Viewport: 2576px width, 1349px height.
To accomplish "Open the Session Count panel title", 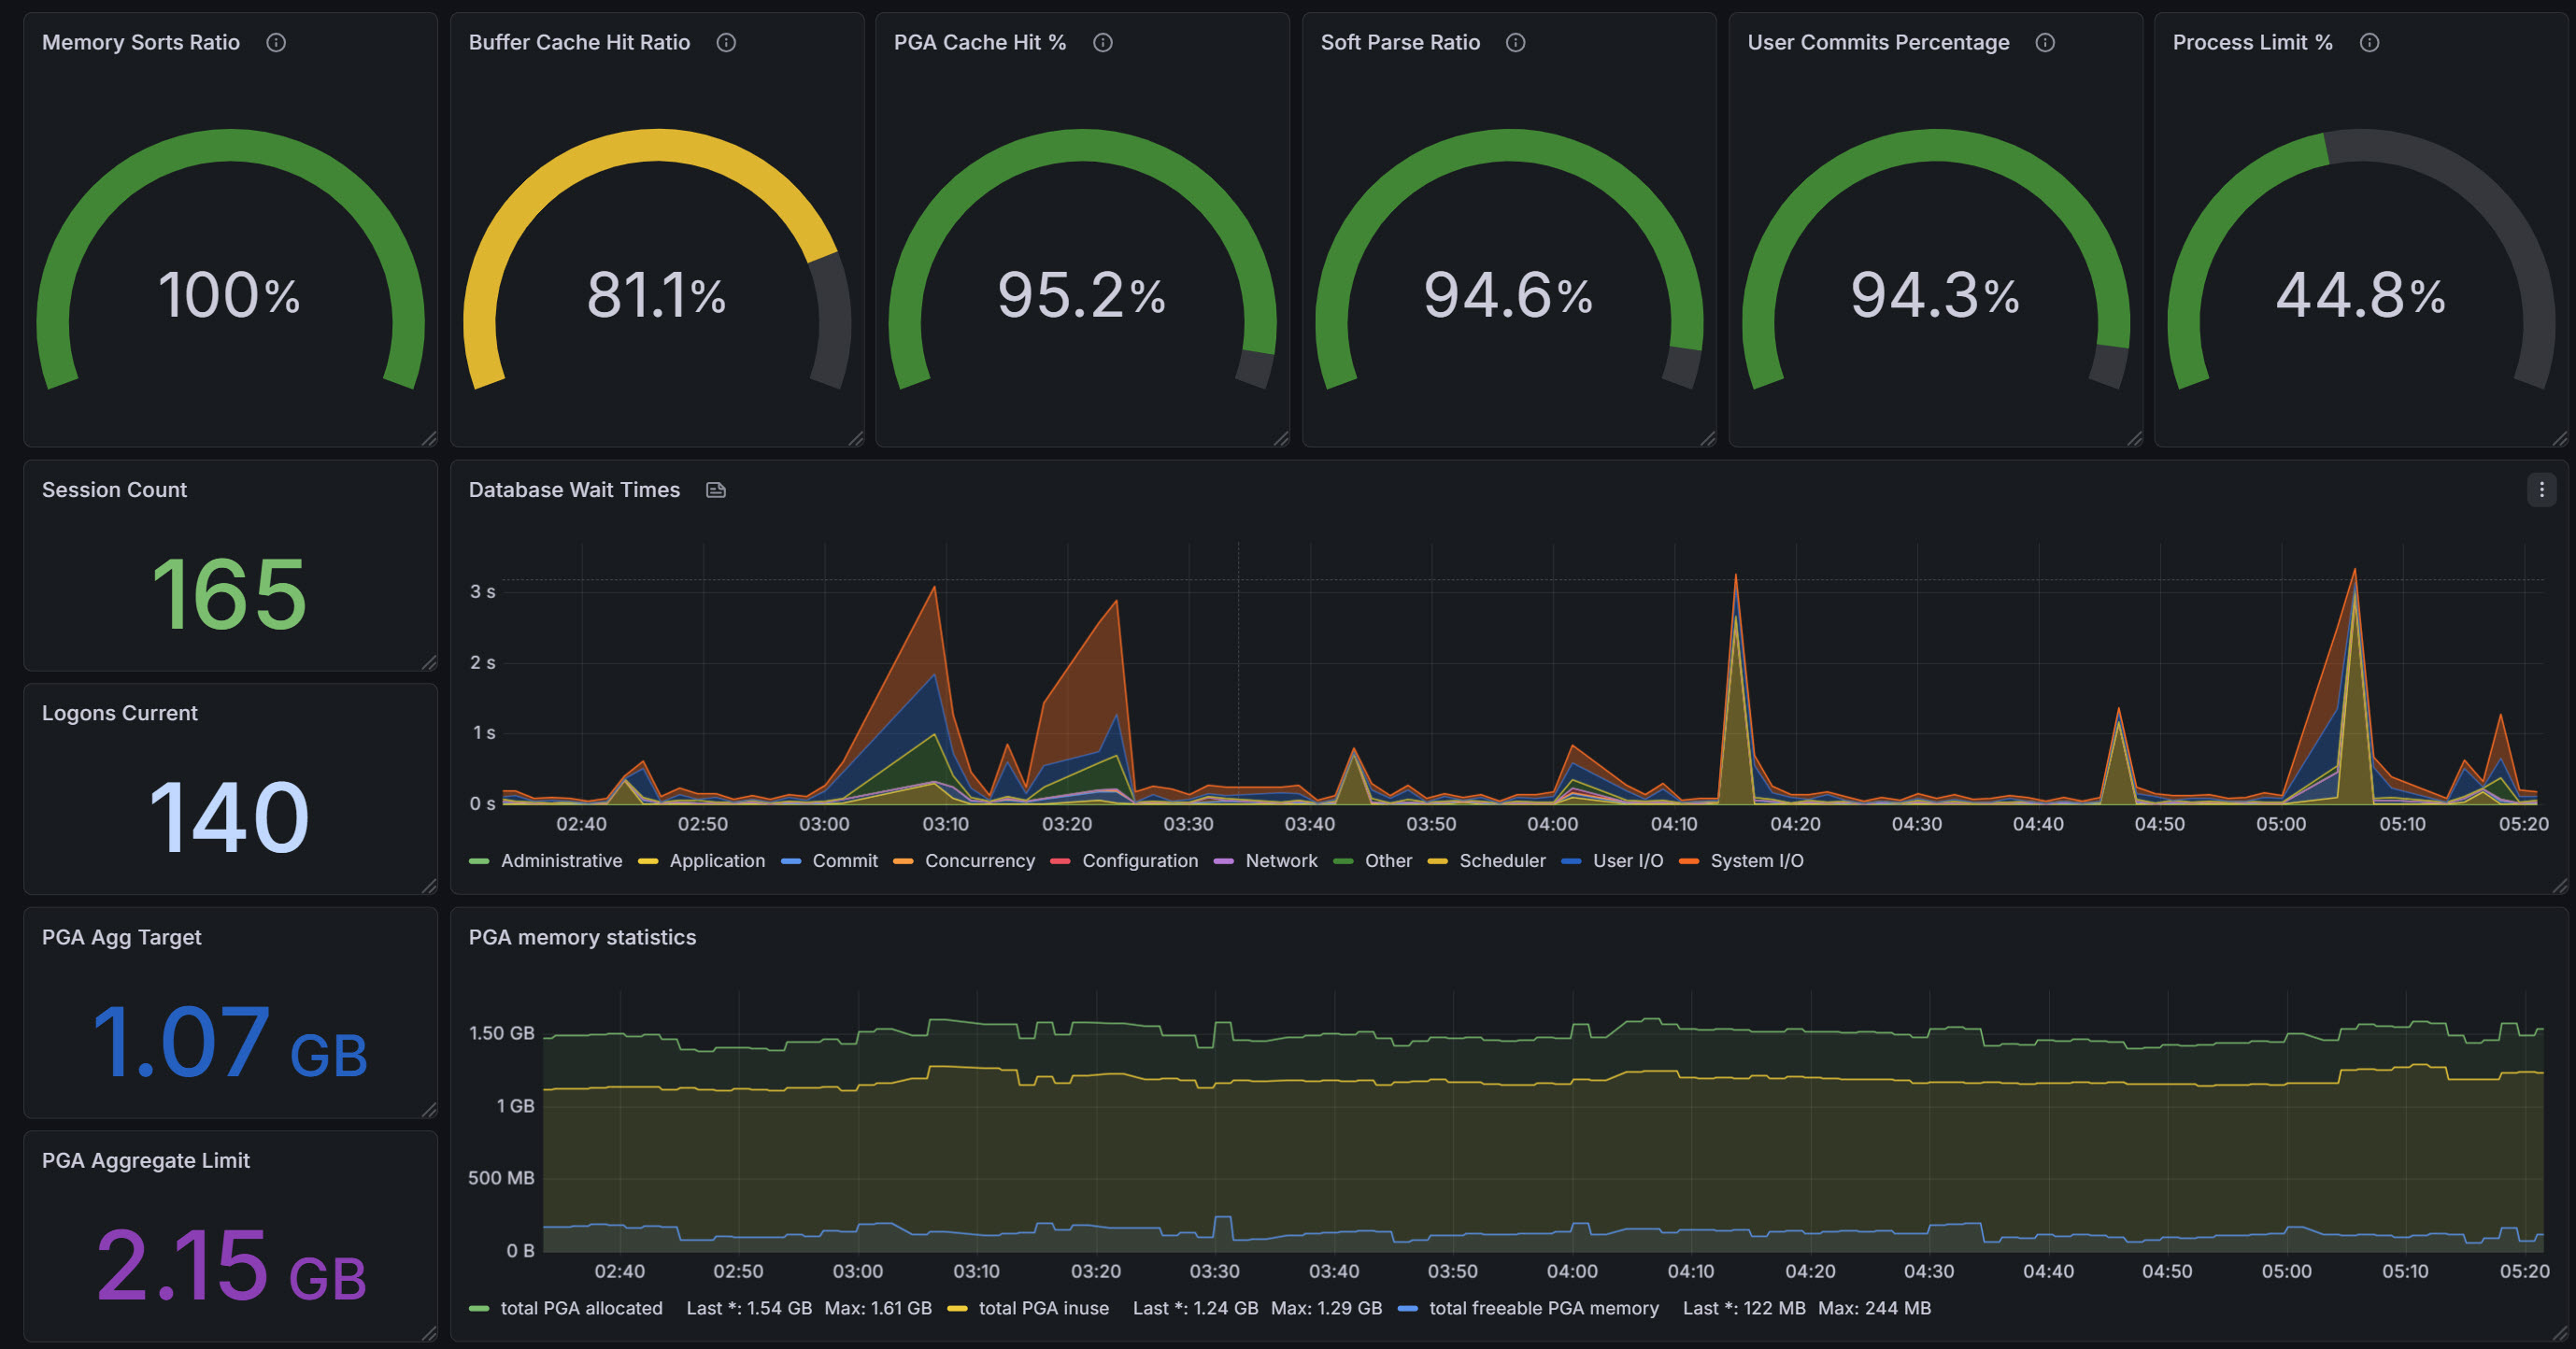I will pyautogui.click(x=114, y=490).
